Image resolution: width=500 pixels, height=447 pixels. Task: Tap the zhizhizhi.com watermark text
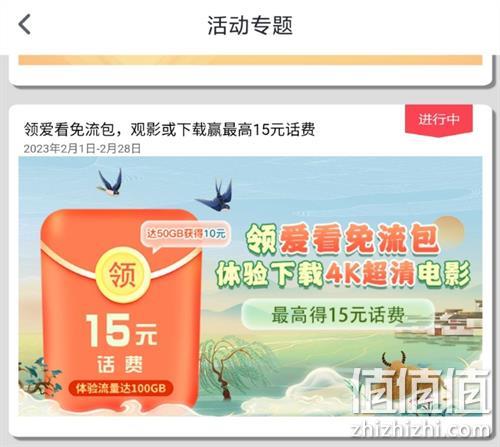[x=421, y=429]
